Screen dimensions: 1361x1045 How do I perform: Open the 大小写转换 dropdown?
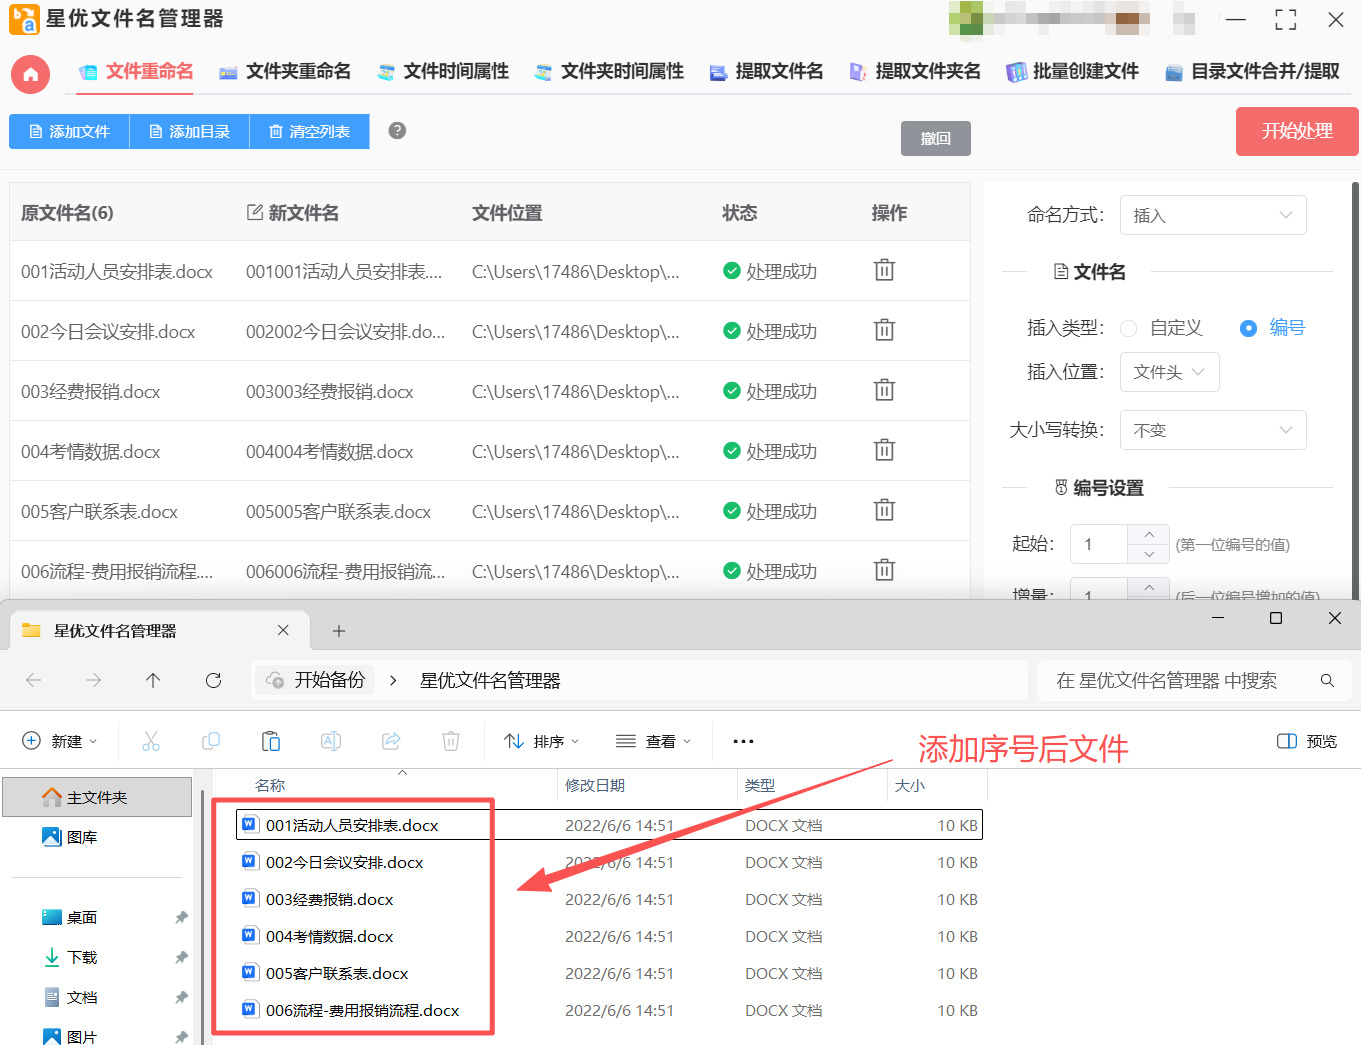(1212, 430)
